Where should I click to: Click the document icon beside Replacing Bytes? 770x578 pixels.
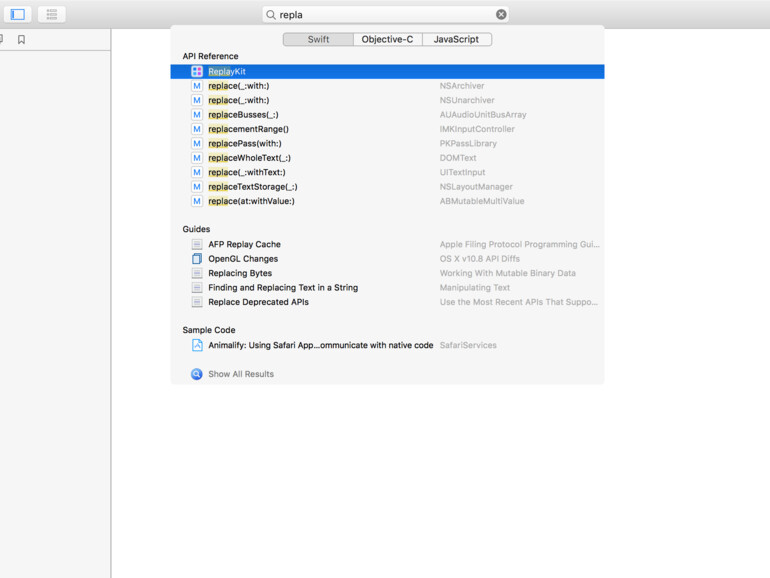point(197,273)
